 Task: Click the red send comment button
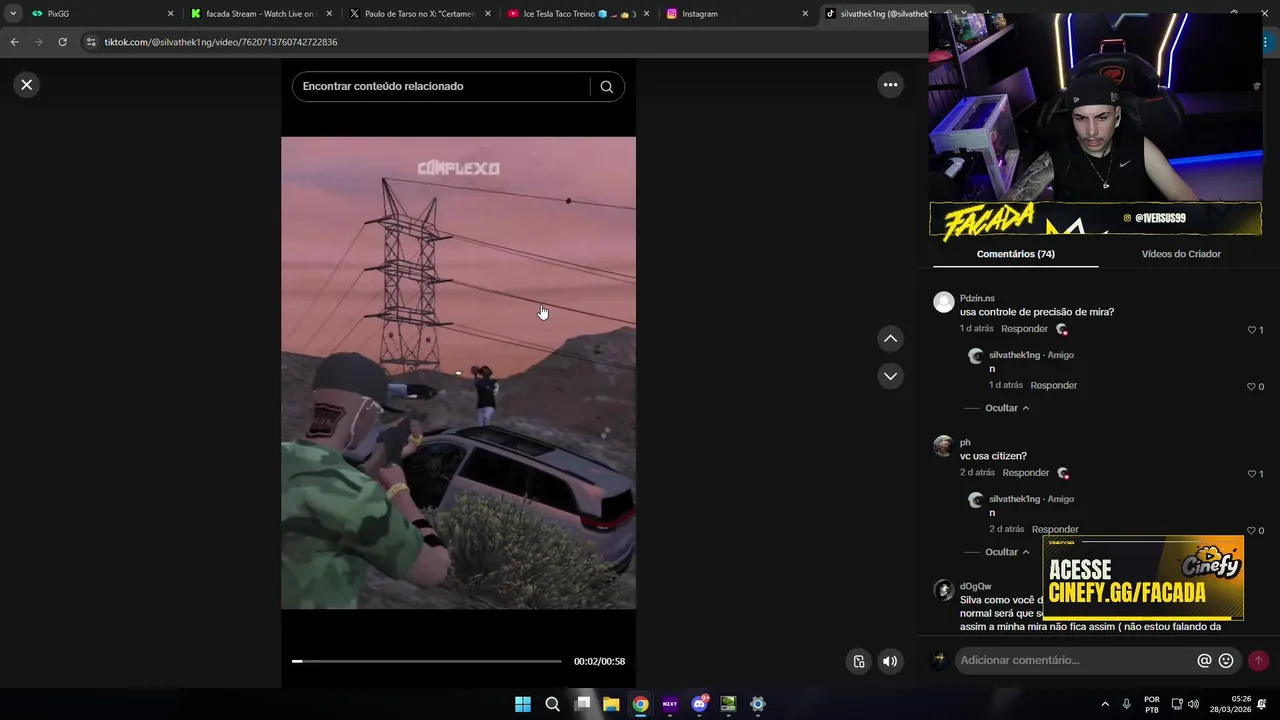pos(1258,661)
